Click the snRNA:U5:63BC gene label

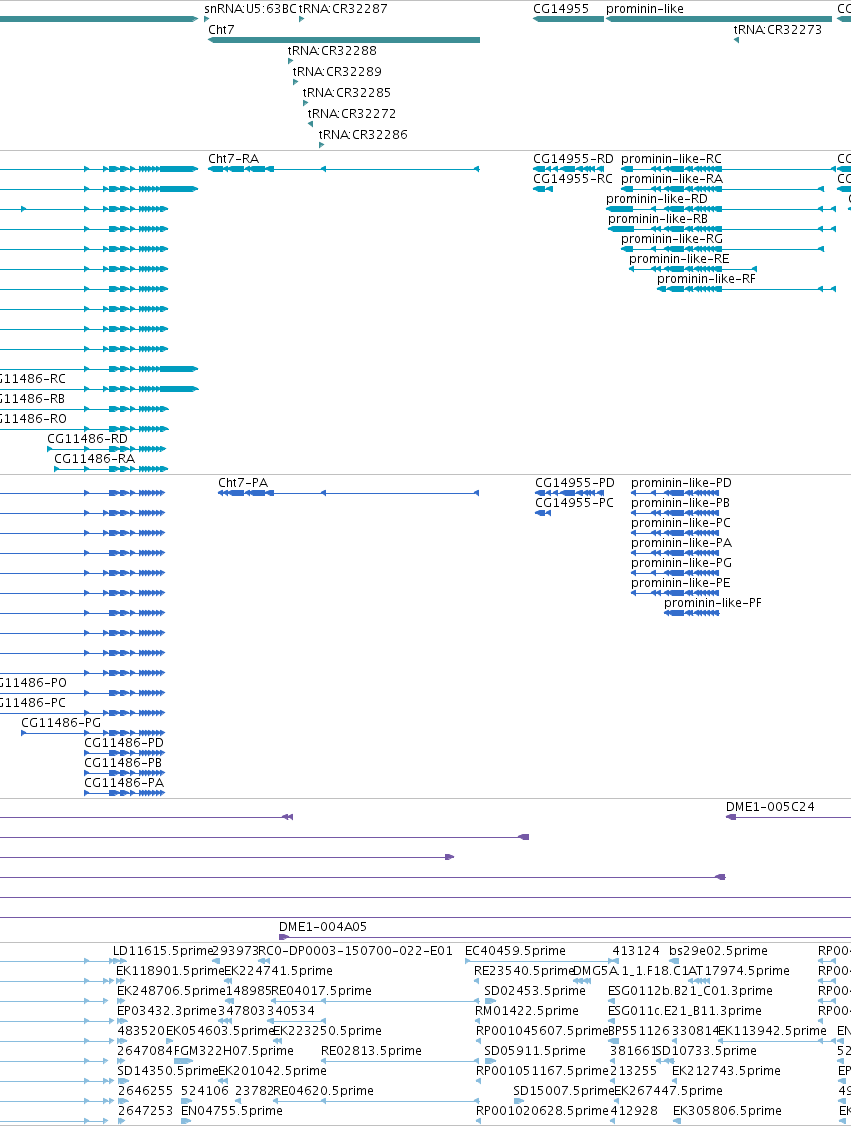coord(250,9)
